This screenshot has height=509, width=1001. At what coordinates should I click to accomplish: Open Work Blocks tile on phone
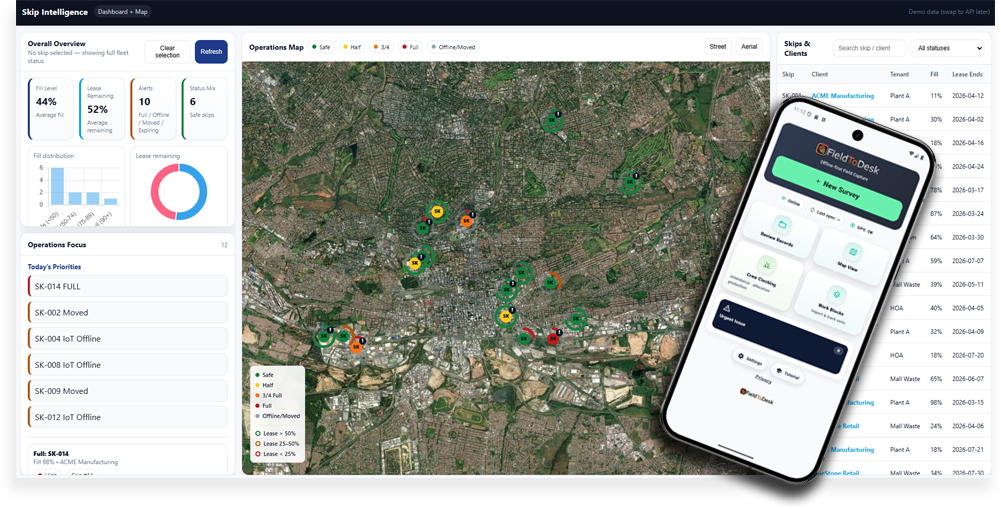click(834, 302)
